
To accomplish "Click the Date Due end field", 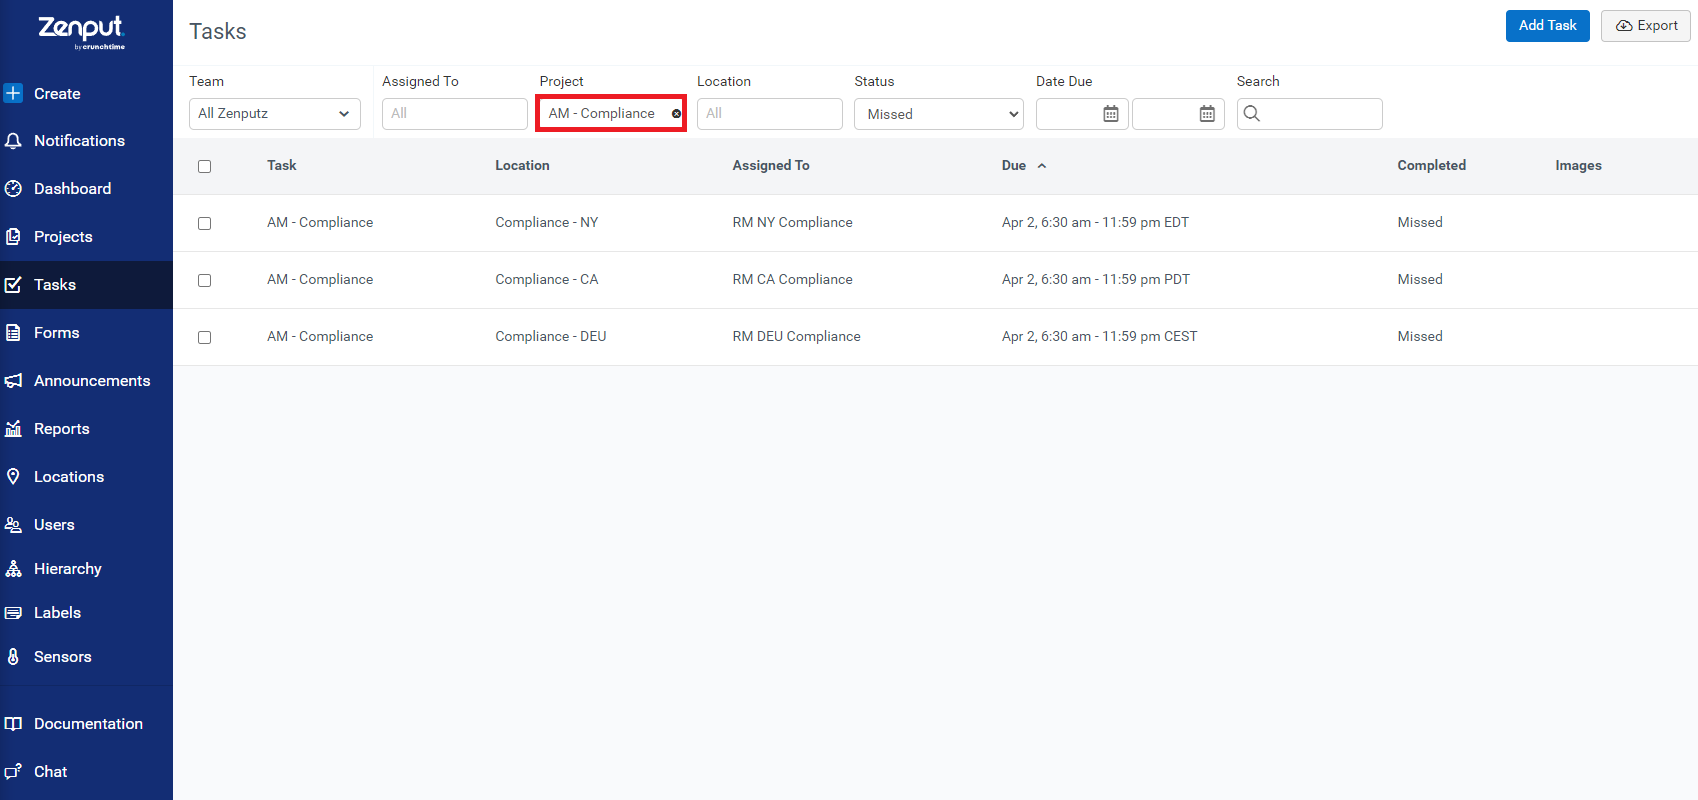I will click(x=1178, y=114).
